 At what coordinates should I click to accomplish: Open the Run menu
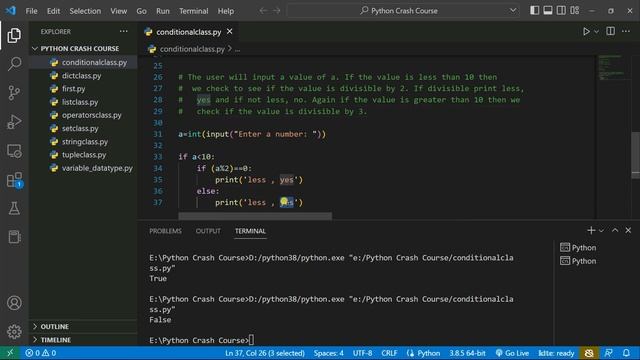point(162,11)
